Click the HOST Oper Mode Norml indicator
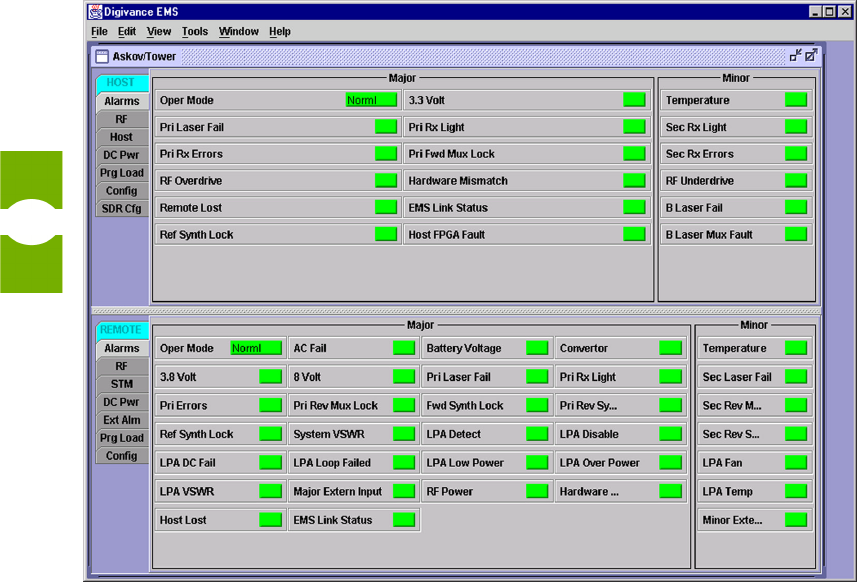Viewport: 857px width, 582px height. click(372, 100)
